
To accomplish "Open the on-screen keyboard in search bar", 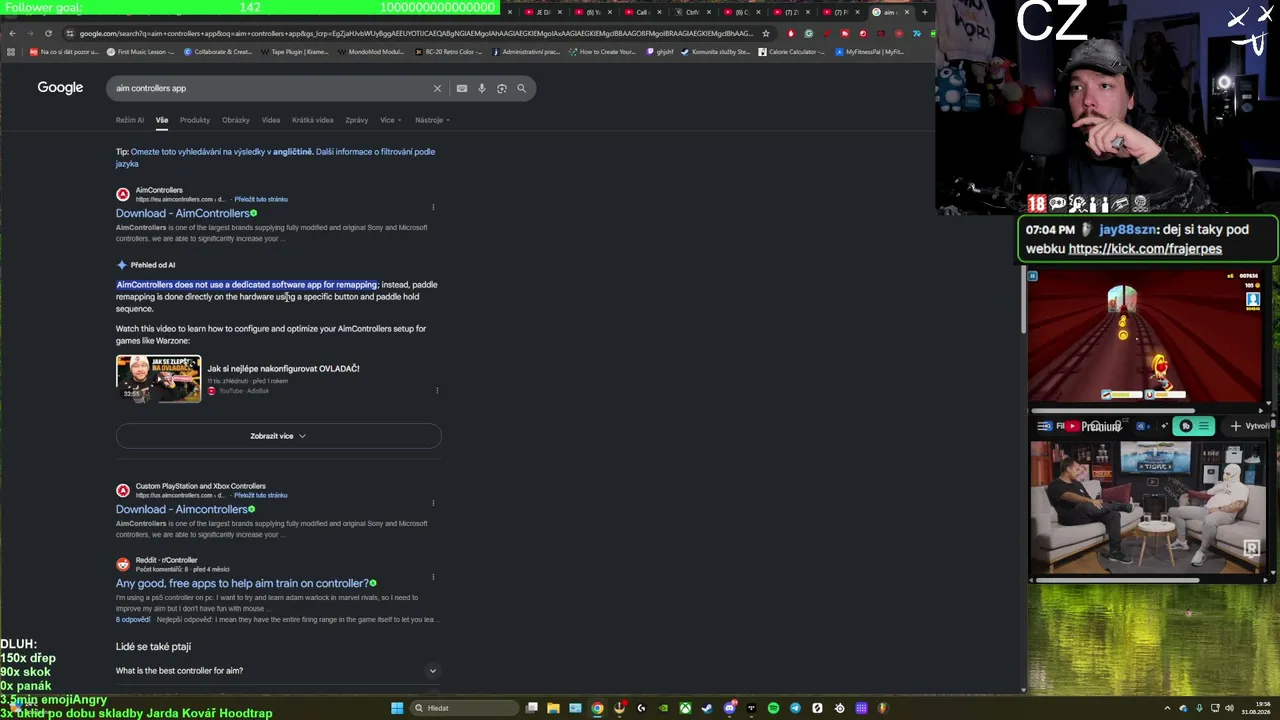I will click(x=461, y=88).
